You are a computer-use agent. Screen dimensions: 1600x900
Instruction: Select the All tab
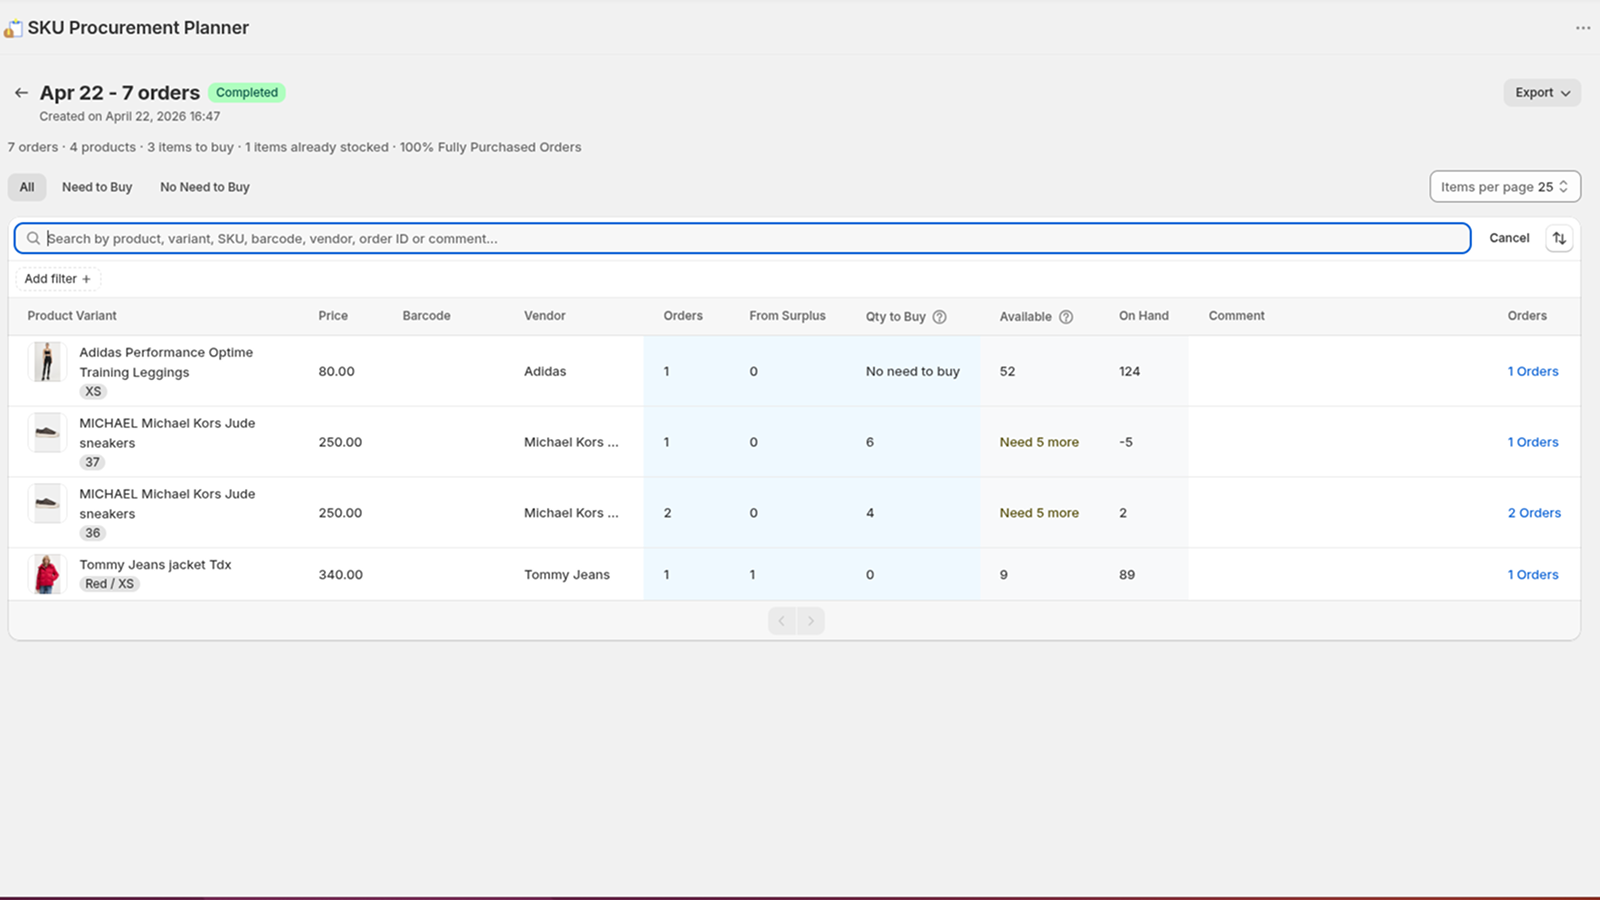click(x=27, y=187)
